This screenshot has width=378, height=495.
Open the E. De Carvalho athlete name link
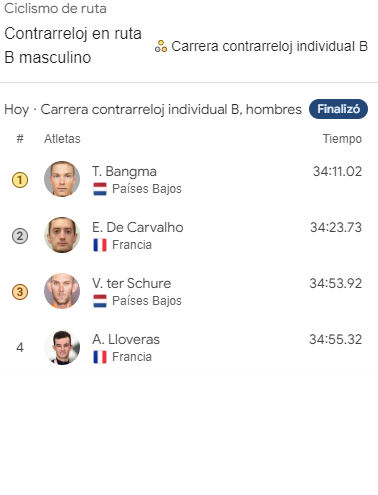(x=138, y=227)
